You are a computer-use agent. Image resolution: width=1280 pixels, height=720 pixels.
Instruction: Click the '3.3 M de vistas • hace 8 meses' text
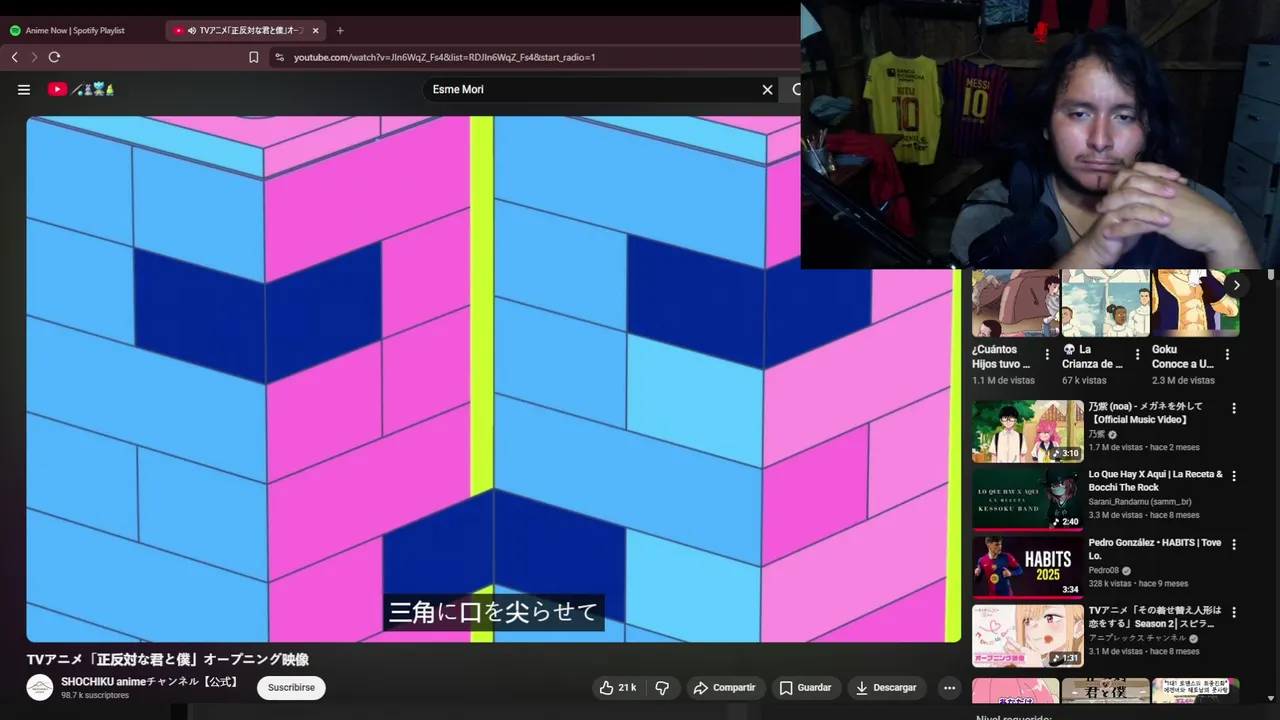1144,515
